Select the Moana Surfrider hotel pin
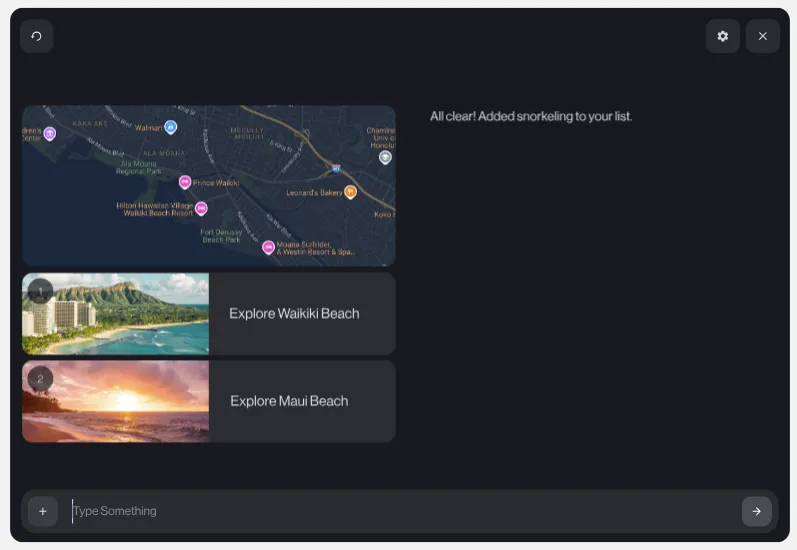 (268, 247)
